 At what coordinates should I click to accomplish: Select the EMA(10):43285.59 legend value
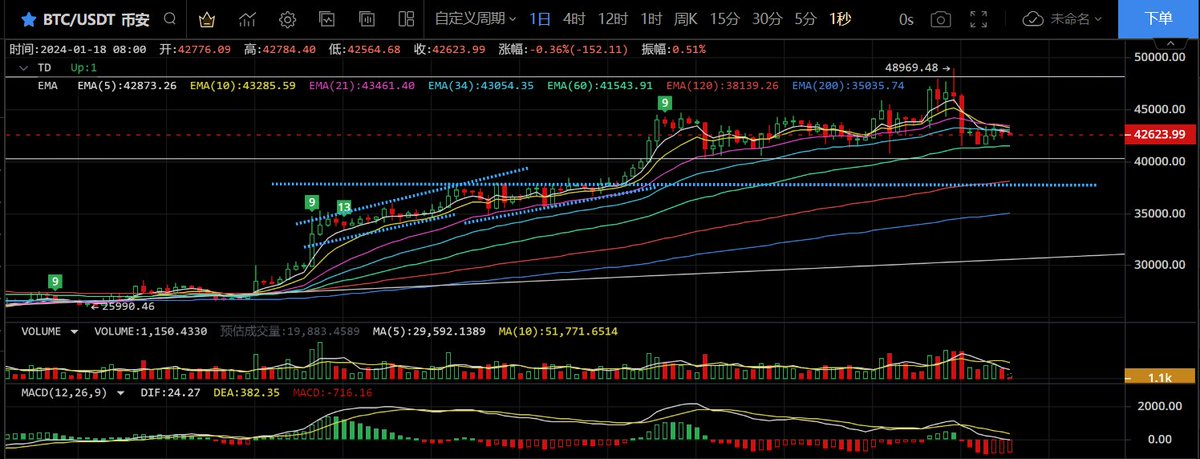244,86
